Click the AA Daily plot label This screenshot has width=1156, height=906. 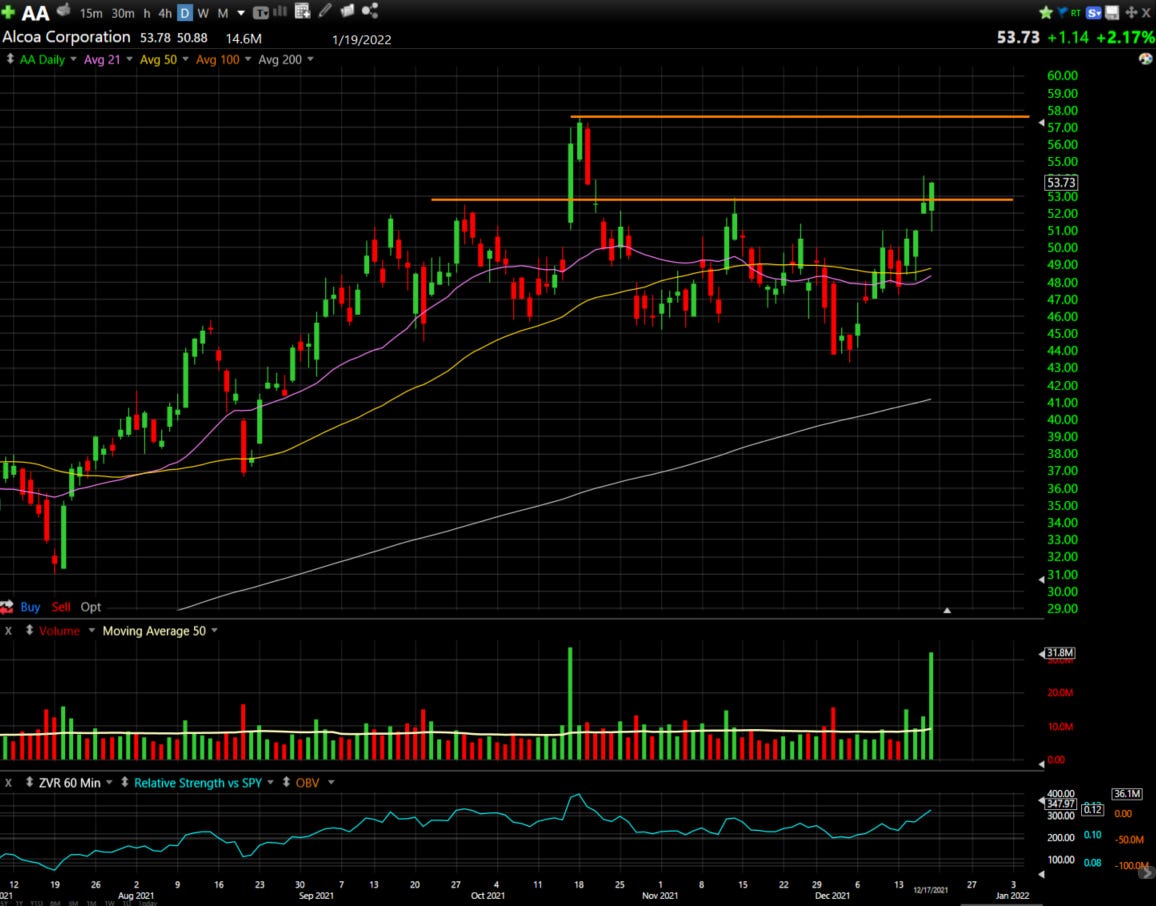42,60
